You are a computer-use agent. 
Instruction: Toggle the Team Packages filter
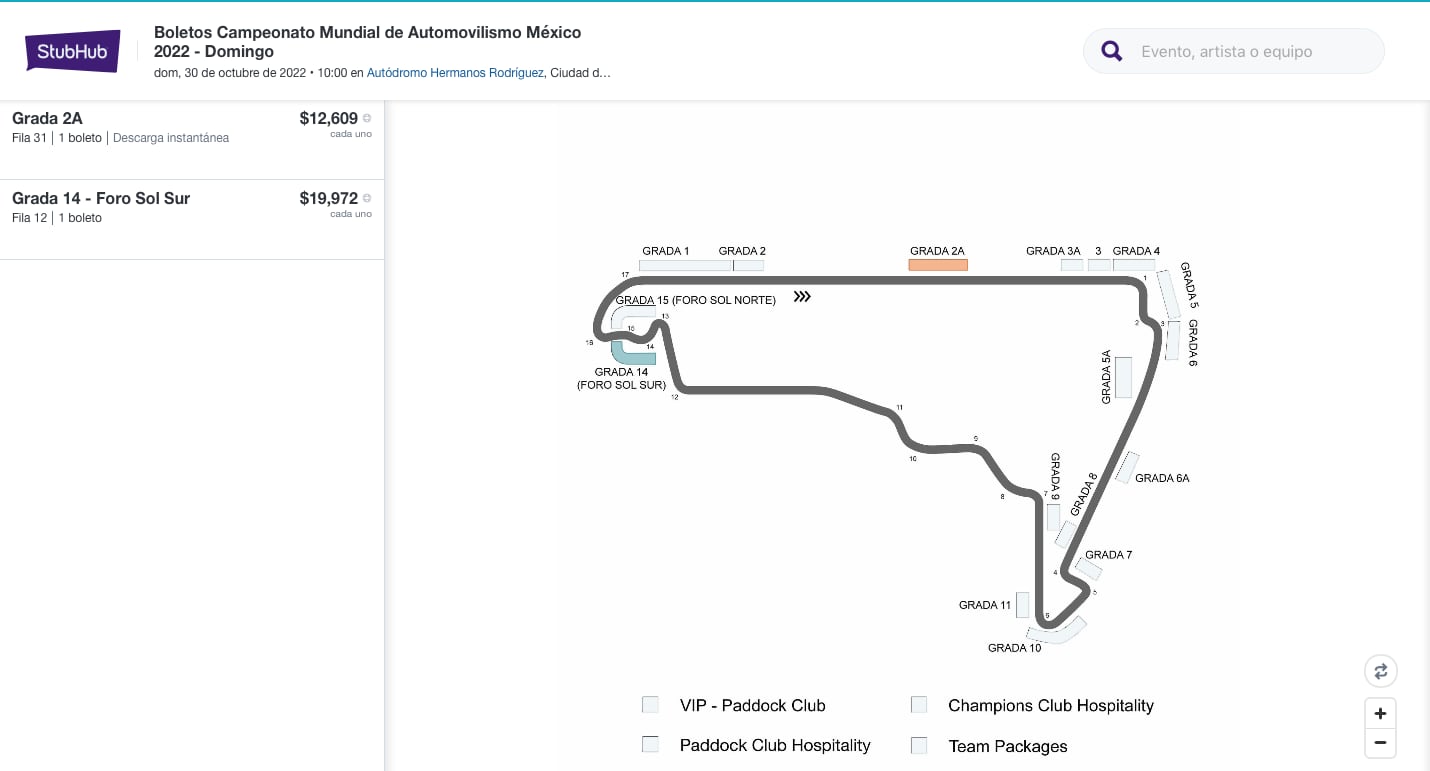[918, 744]
